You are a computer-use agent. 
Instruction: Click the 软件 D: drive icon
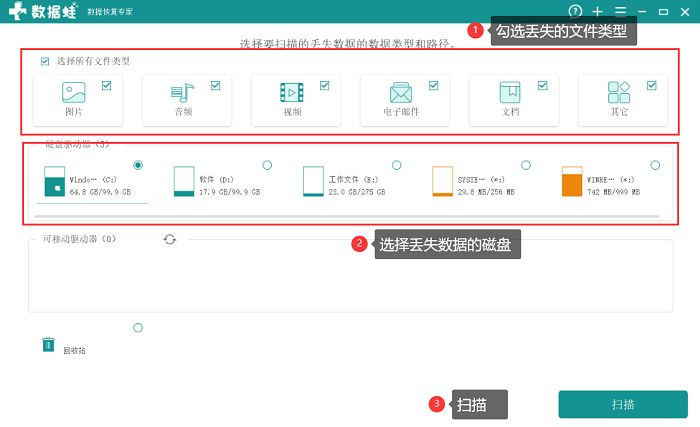coord(184,181)
